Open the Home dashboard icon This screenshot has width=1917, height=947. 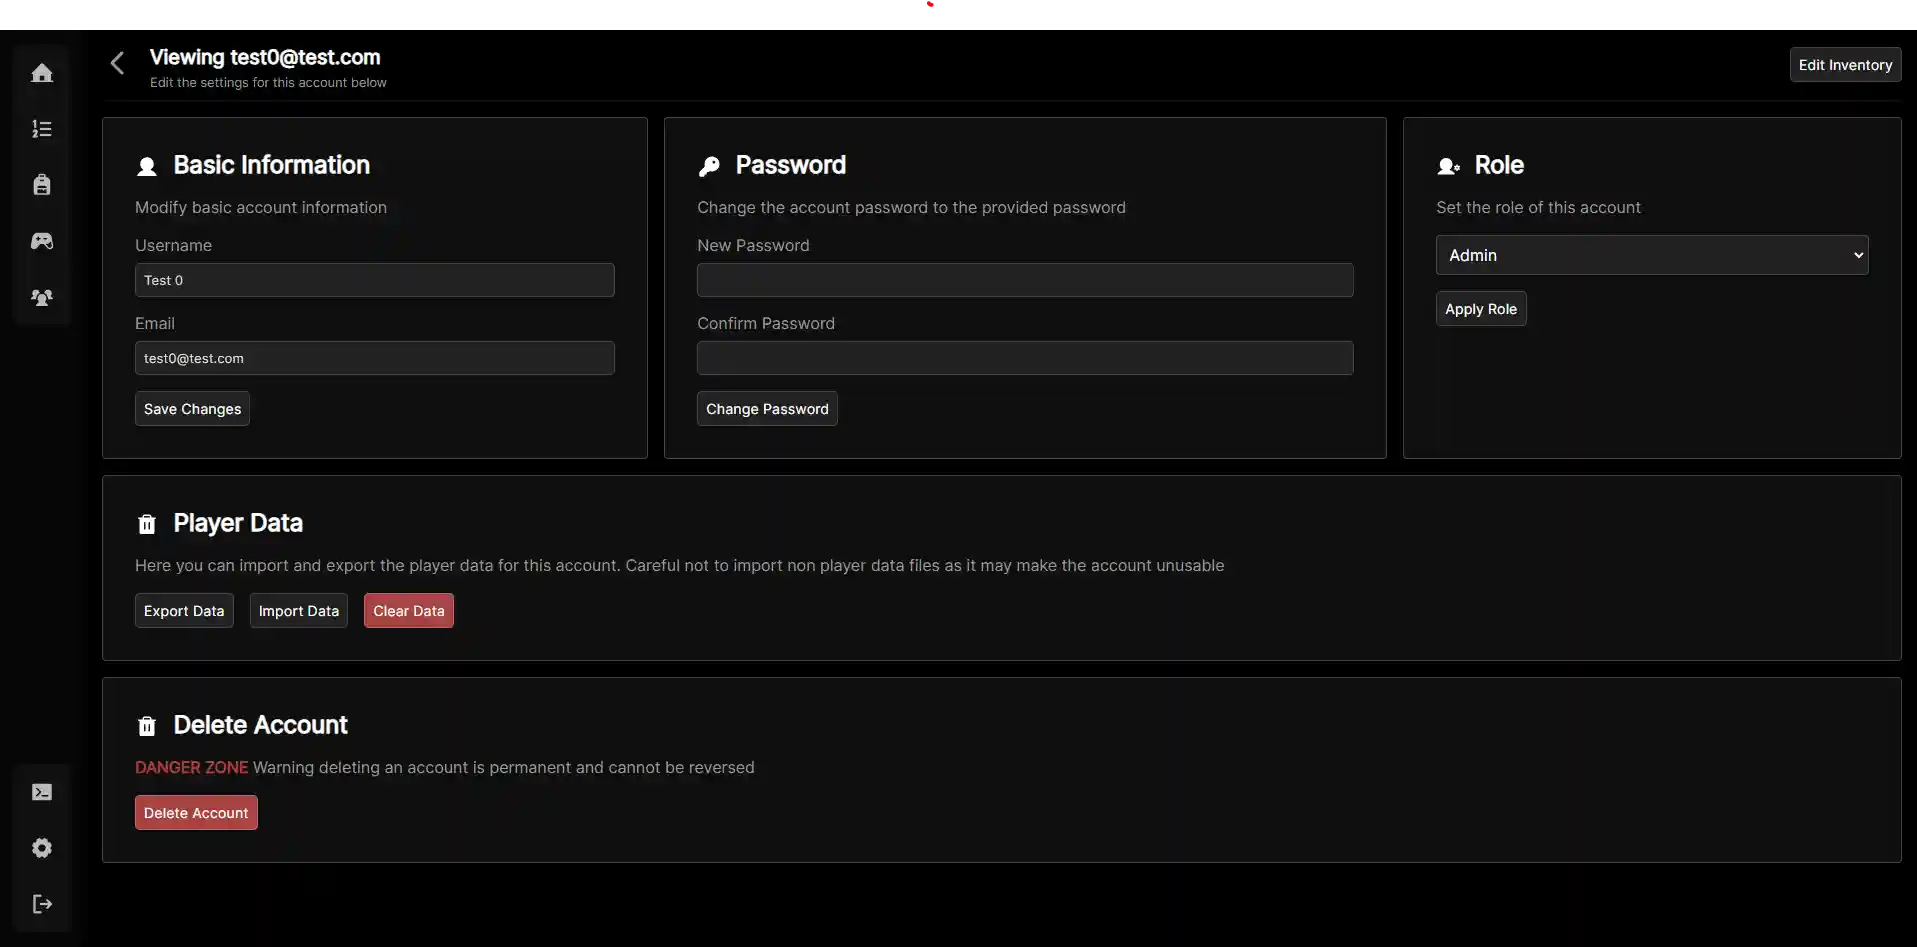click(42, 72)
